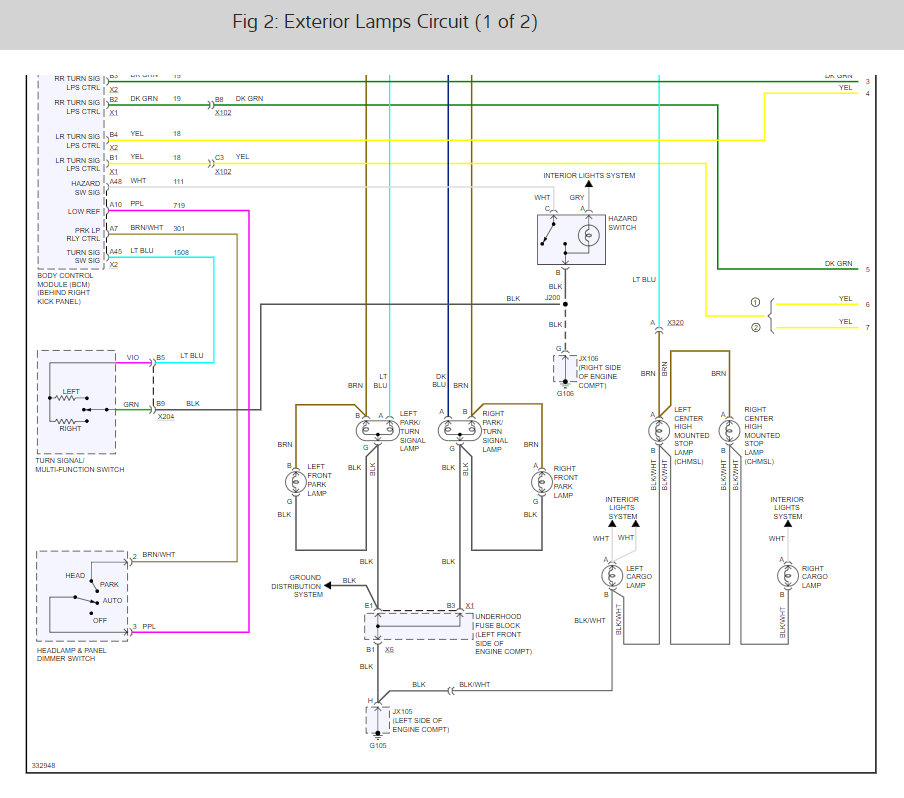Click the 'LEFT' contact label in turn switch
Image resolution: width=904 pixels, height=798 pixels.
pyautogui.click(x=71, y=392)
